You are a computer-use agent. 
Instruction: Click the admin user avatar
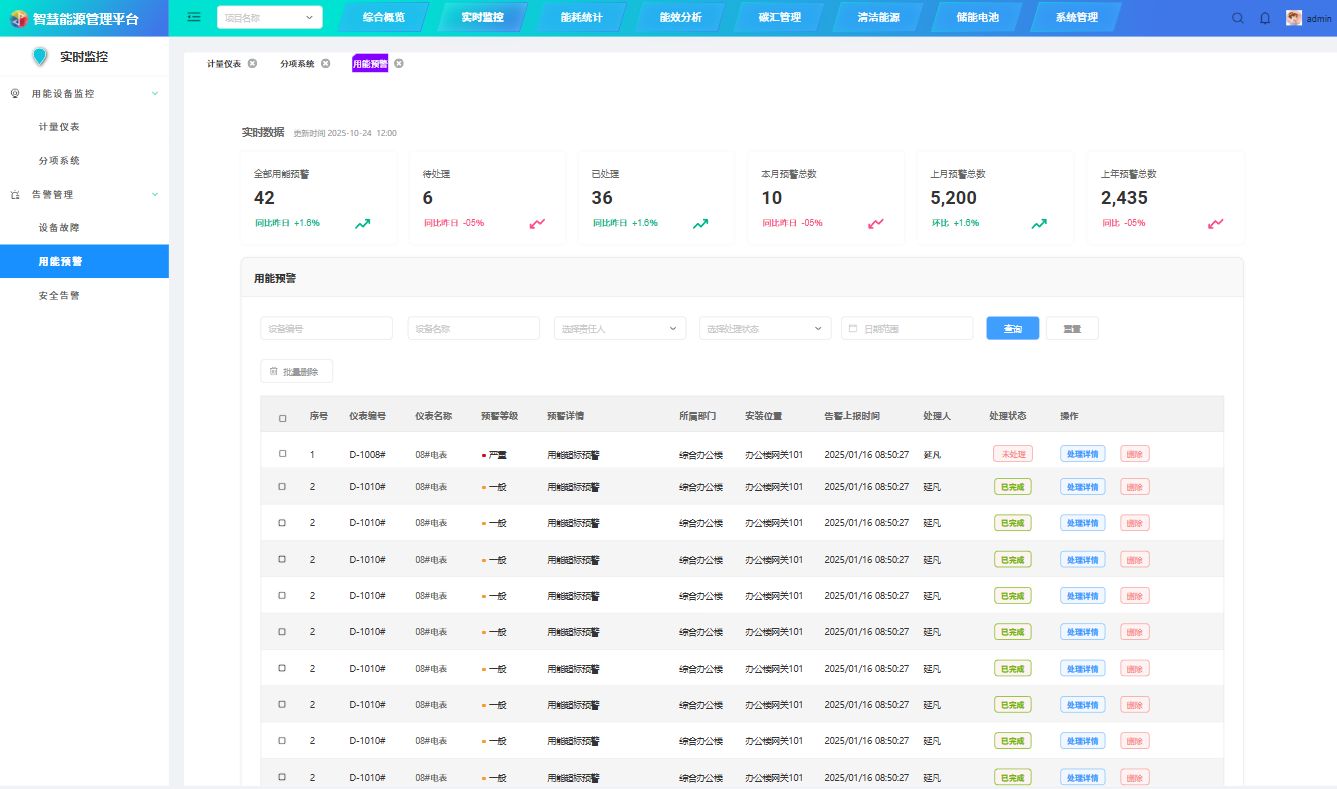(x=1294, y=18)
